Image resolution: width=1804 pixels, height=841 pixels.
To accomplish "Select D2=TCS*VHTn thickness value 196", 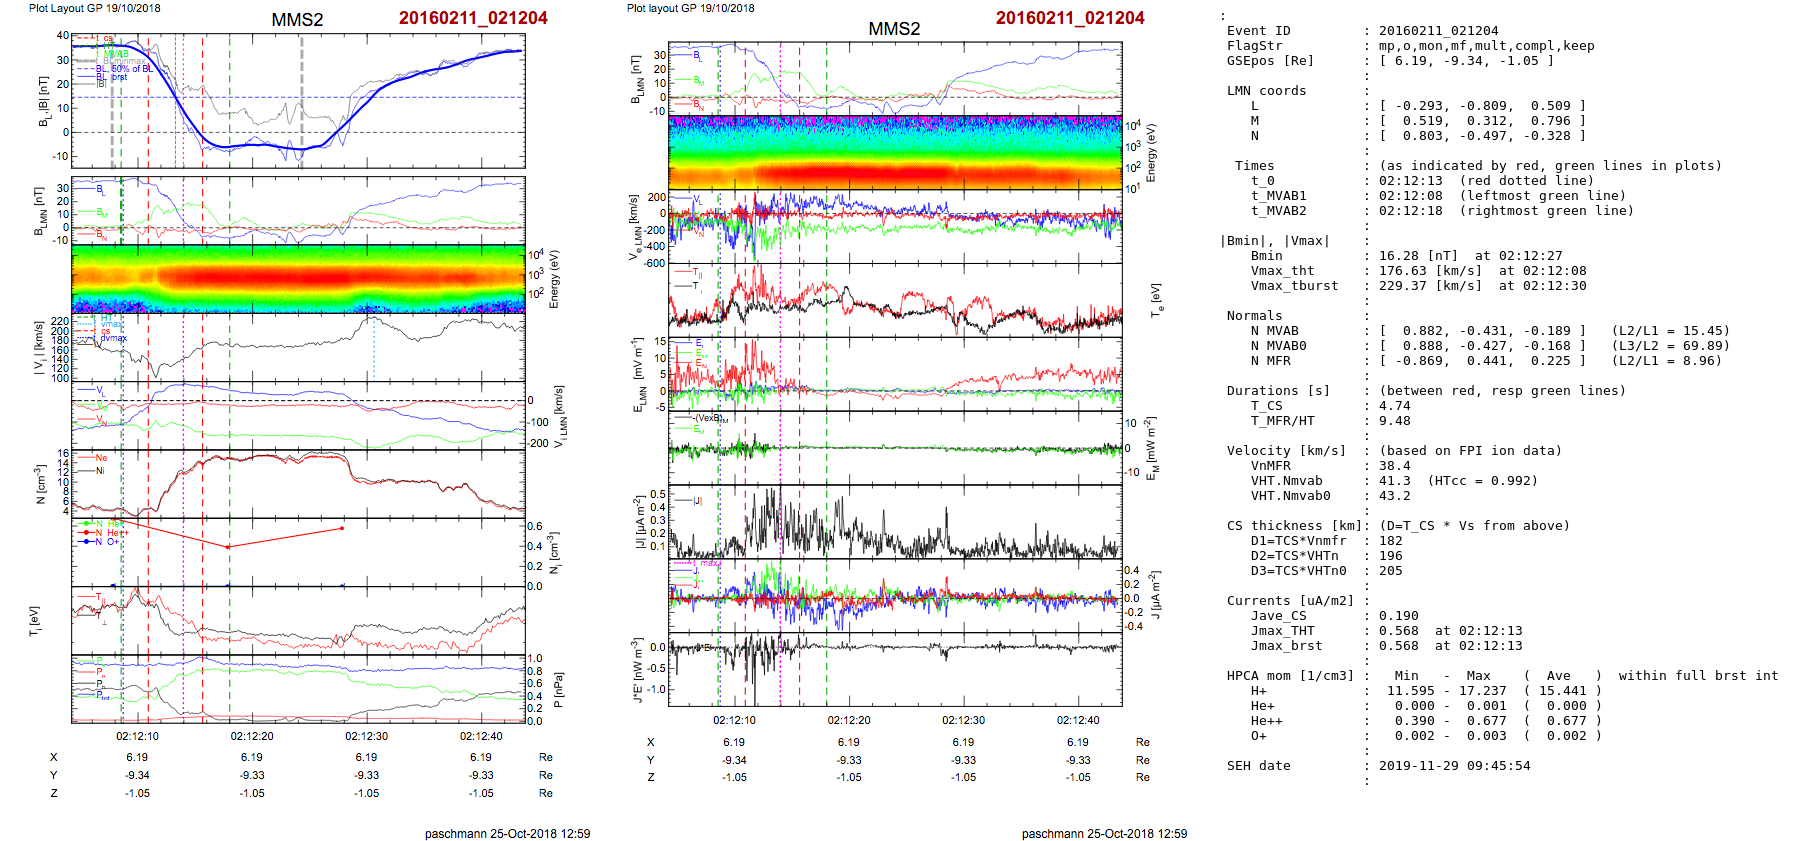I will click(1391, 556).
